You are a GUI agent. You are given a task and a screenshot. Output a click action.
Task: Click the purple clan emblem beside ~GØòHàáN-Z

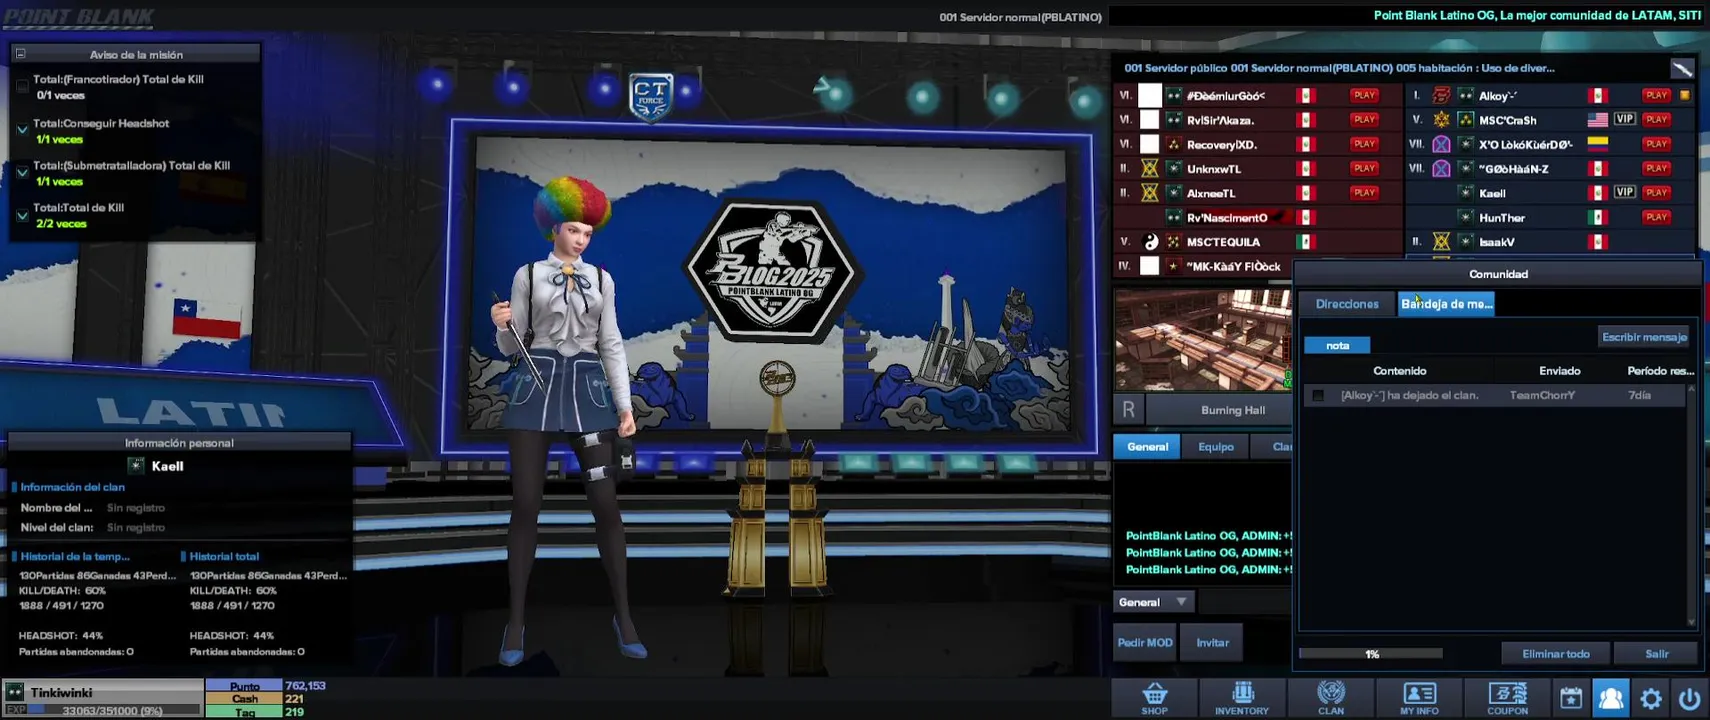point(1441,169)
